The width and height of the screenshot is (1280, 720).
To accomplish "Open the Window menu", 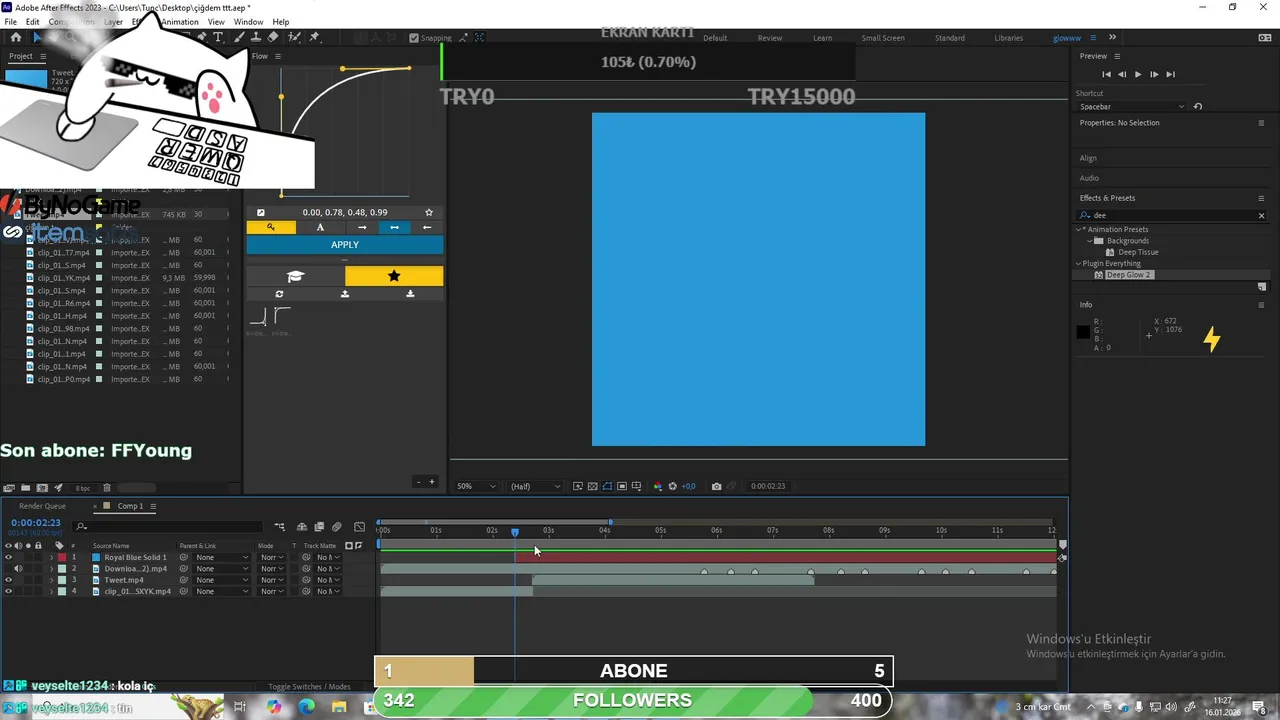I will tap(248, 22).
